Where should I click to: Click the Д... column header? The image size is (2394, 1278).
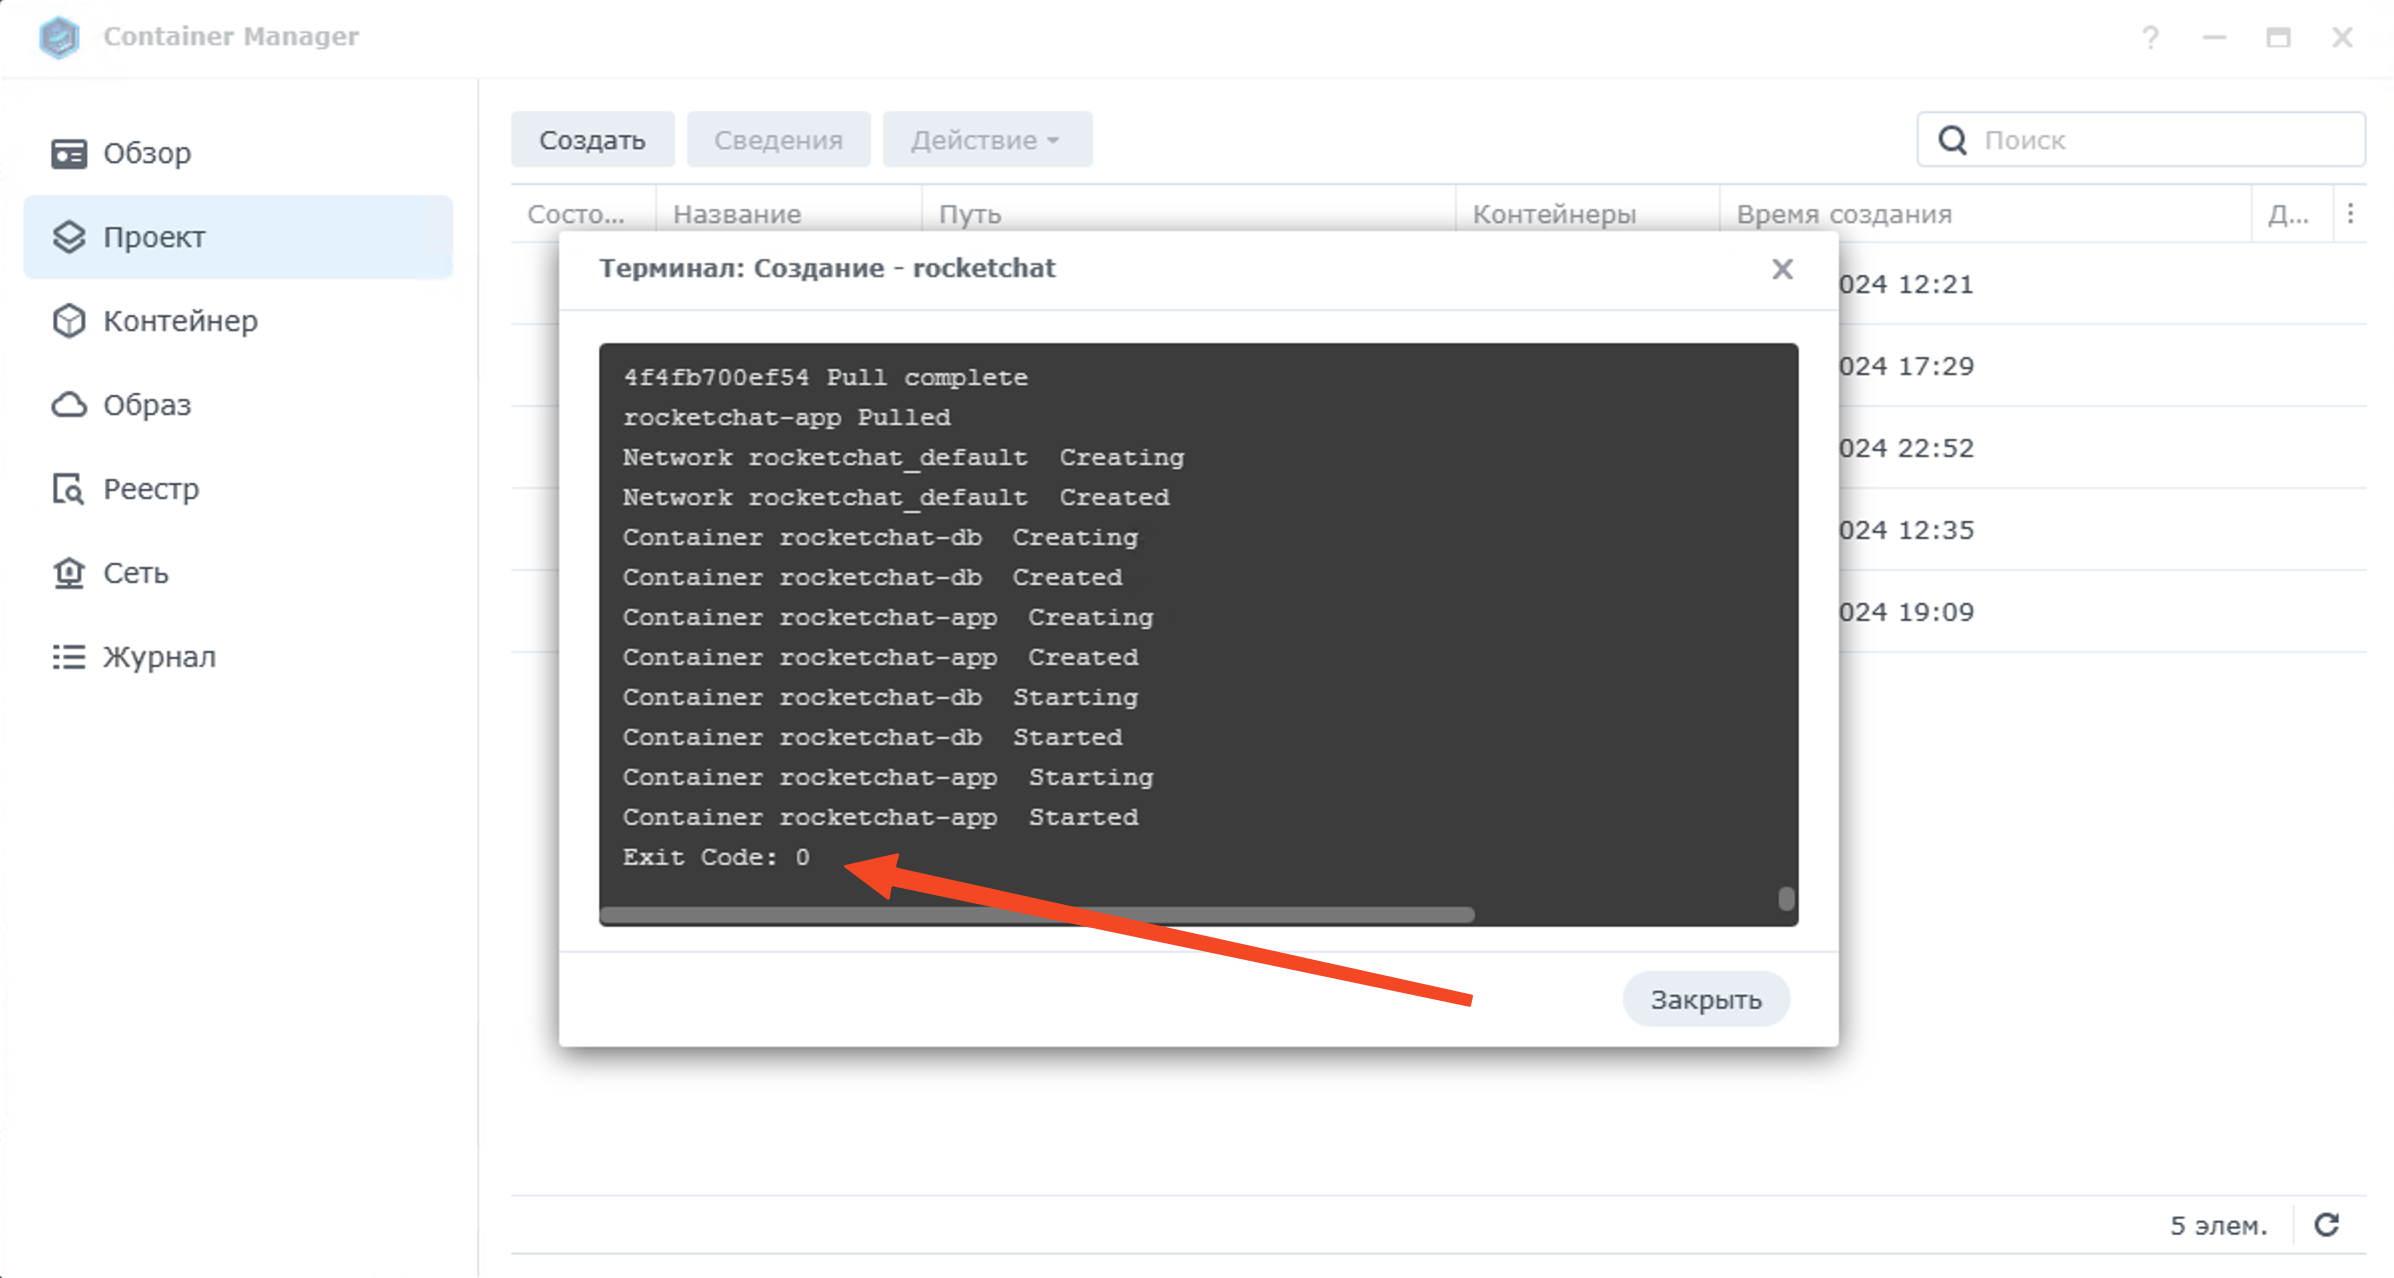pyautogui.click(x=2293, y=214)
